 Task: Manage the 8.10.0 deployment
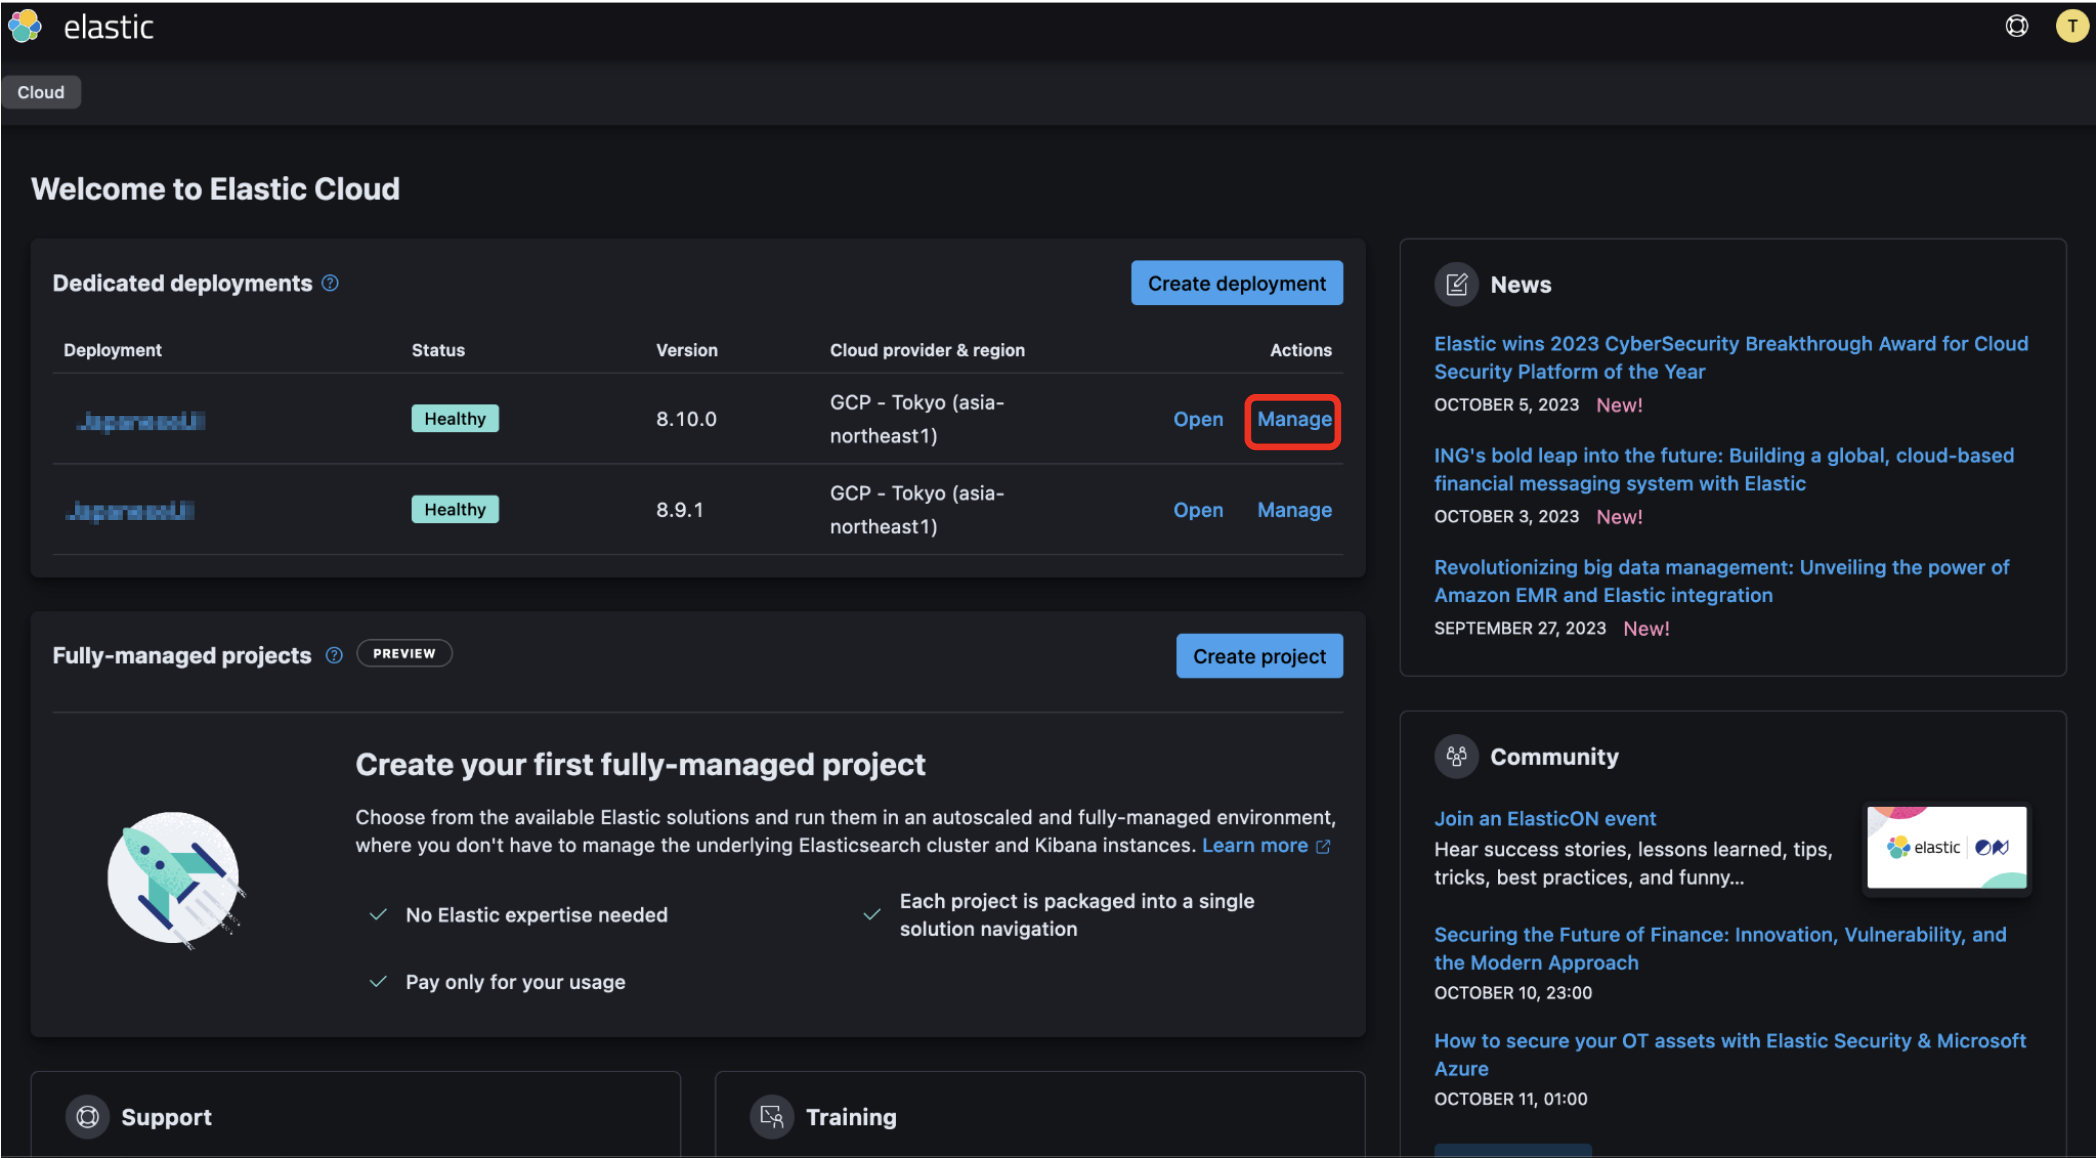point(1293,419)
